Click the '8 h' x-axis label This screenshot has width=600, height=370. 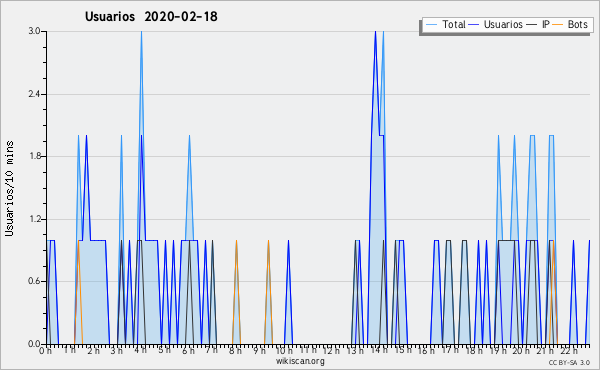click(x=235, y=350)
